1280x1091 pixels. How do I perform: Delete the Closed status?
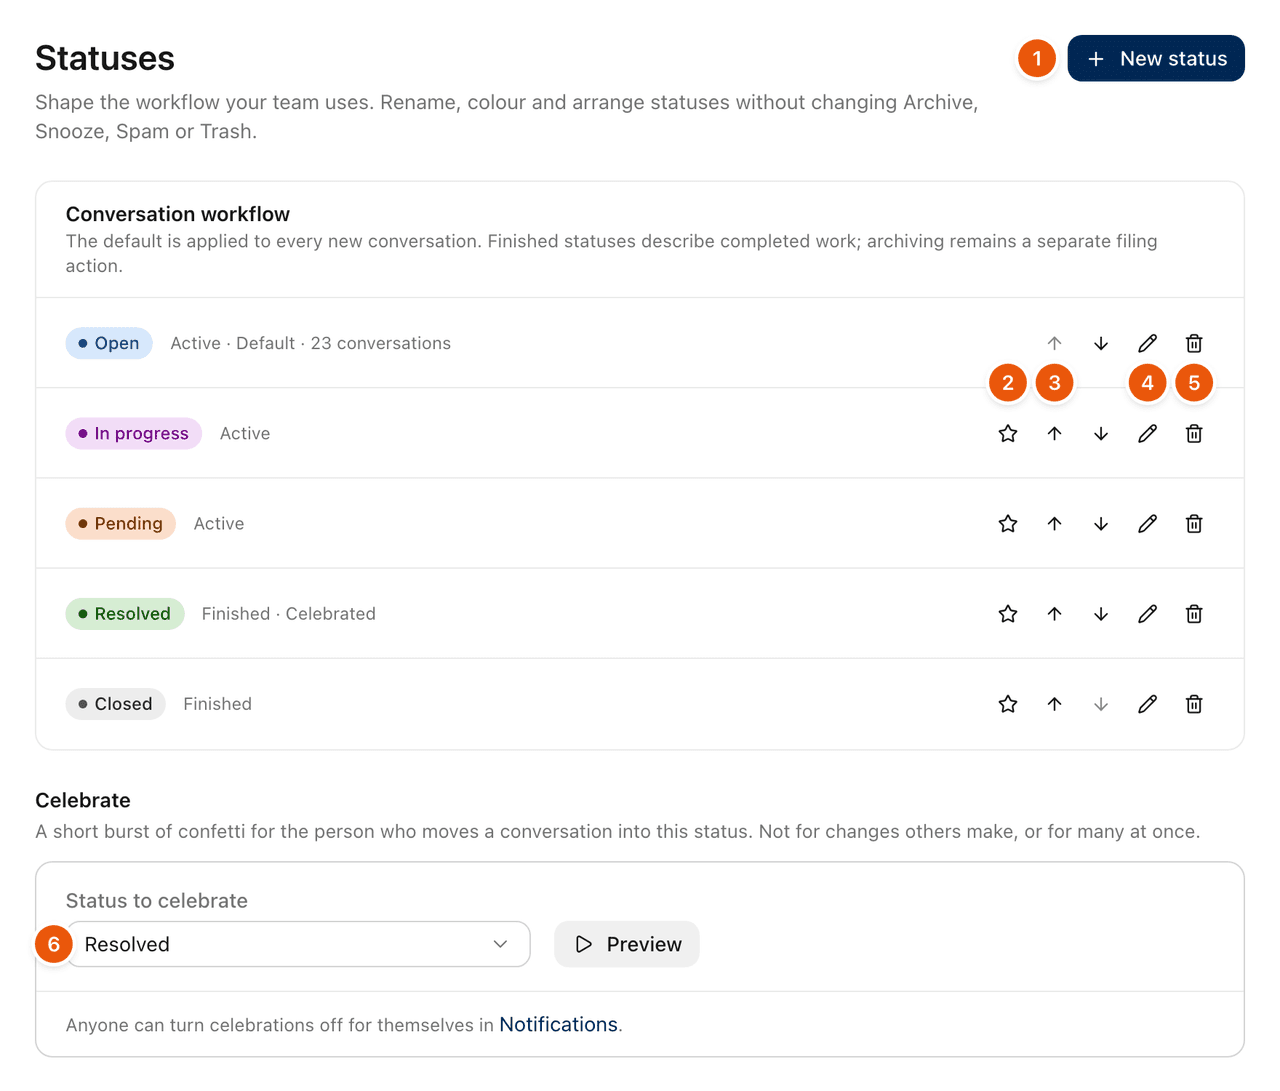pyautogui.click(x=1194, y=704)
